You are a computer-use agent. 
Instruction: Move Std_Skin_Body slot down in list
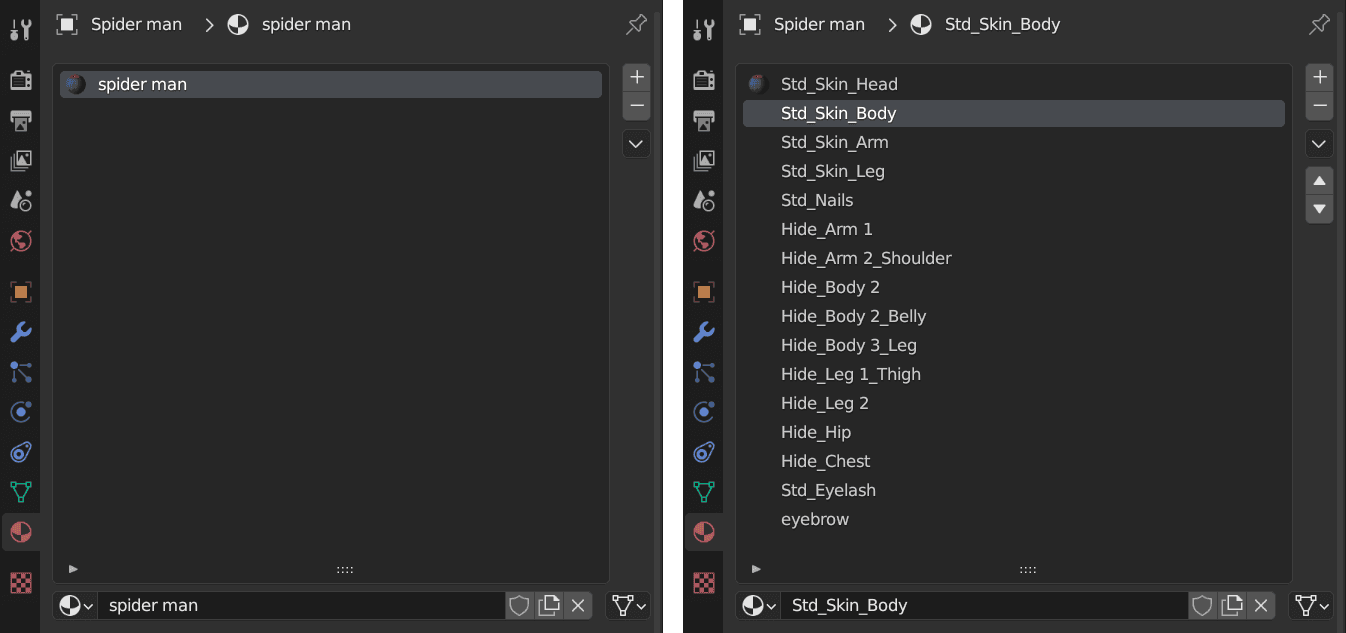pyautogui.click(x=1319, y=209)
